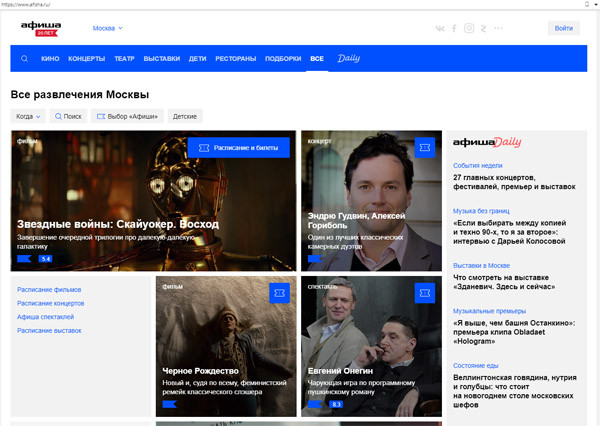Go to the КИНО section
This screenshot has height=426, width=600.
point(50,59)
